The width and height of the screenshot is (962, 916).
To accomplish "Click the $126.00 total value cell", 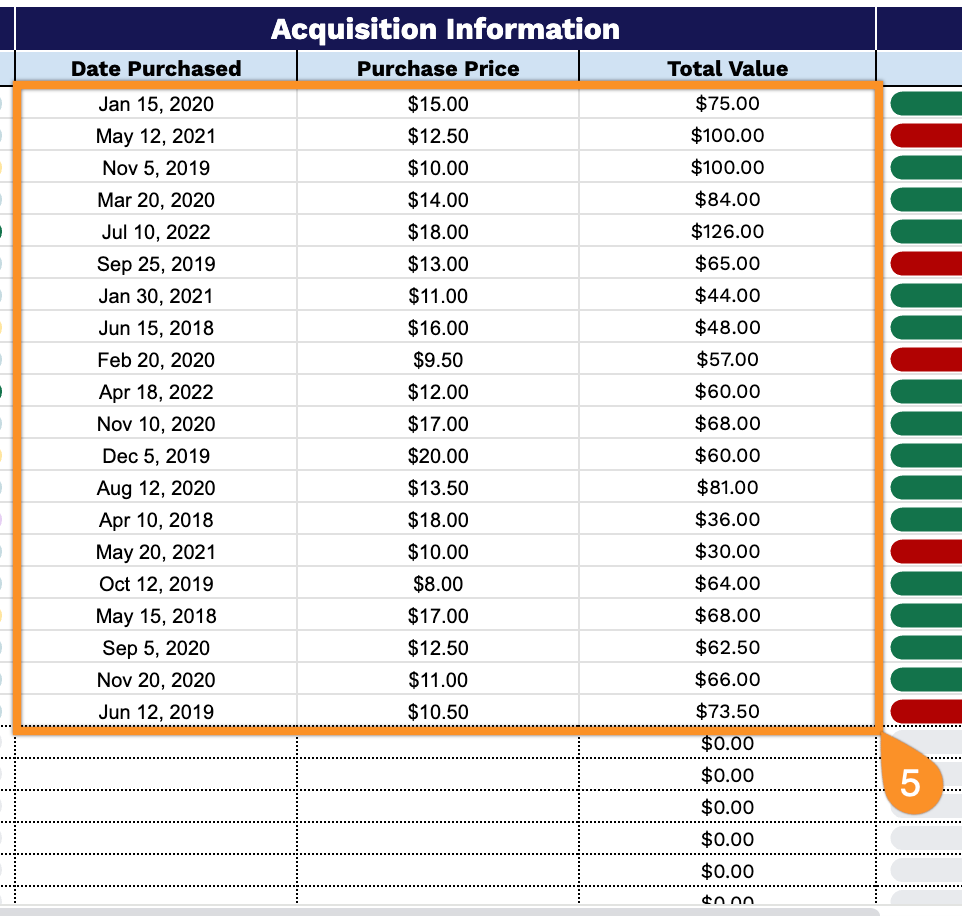I will point(727,232).
